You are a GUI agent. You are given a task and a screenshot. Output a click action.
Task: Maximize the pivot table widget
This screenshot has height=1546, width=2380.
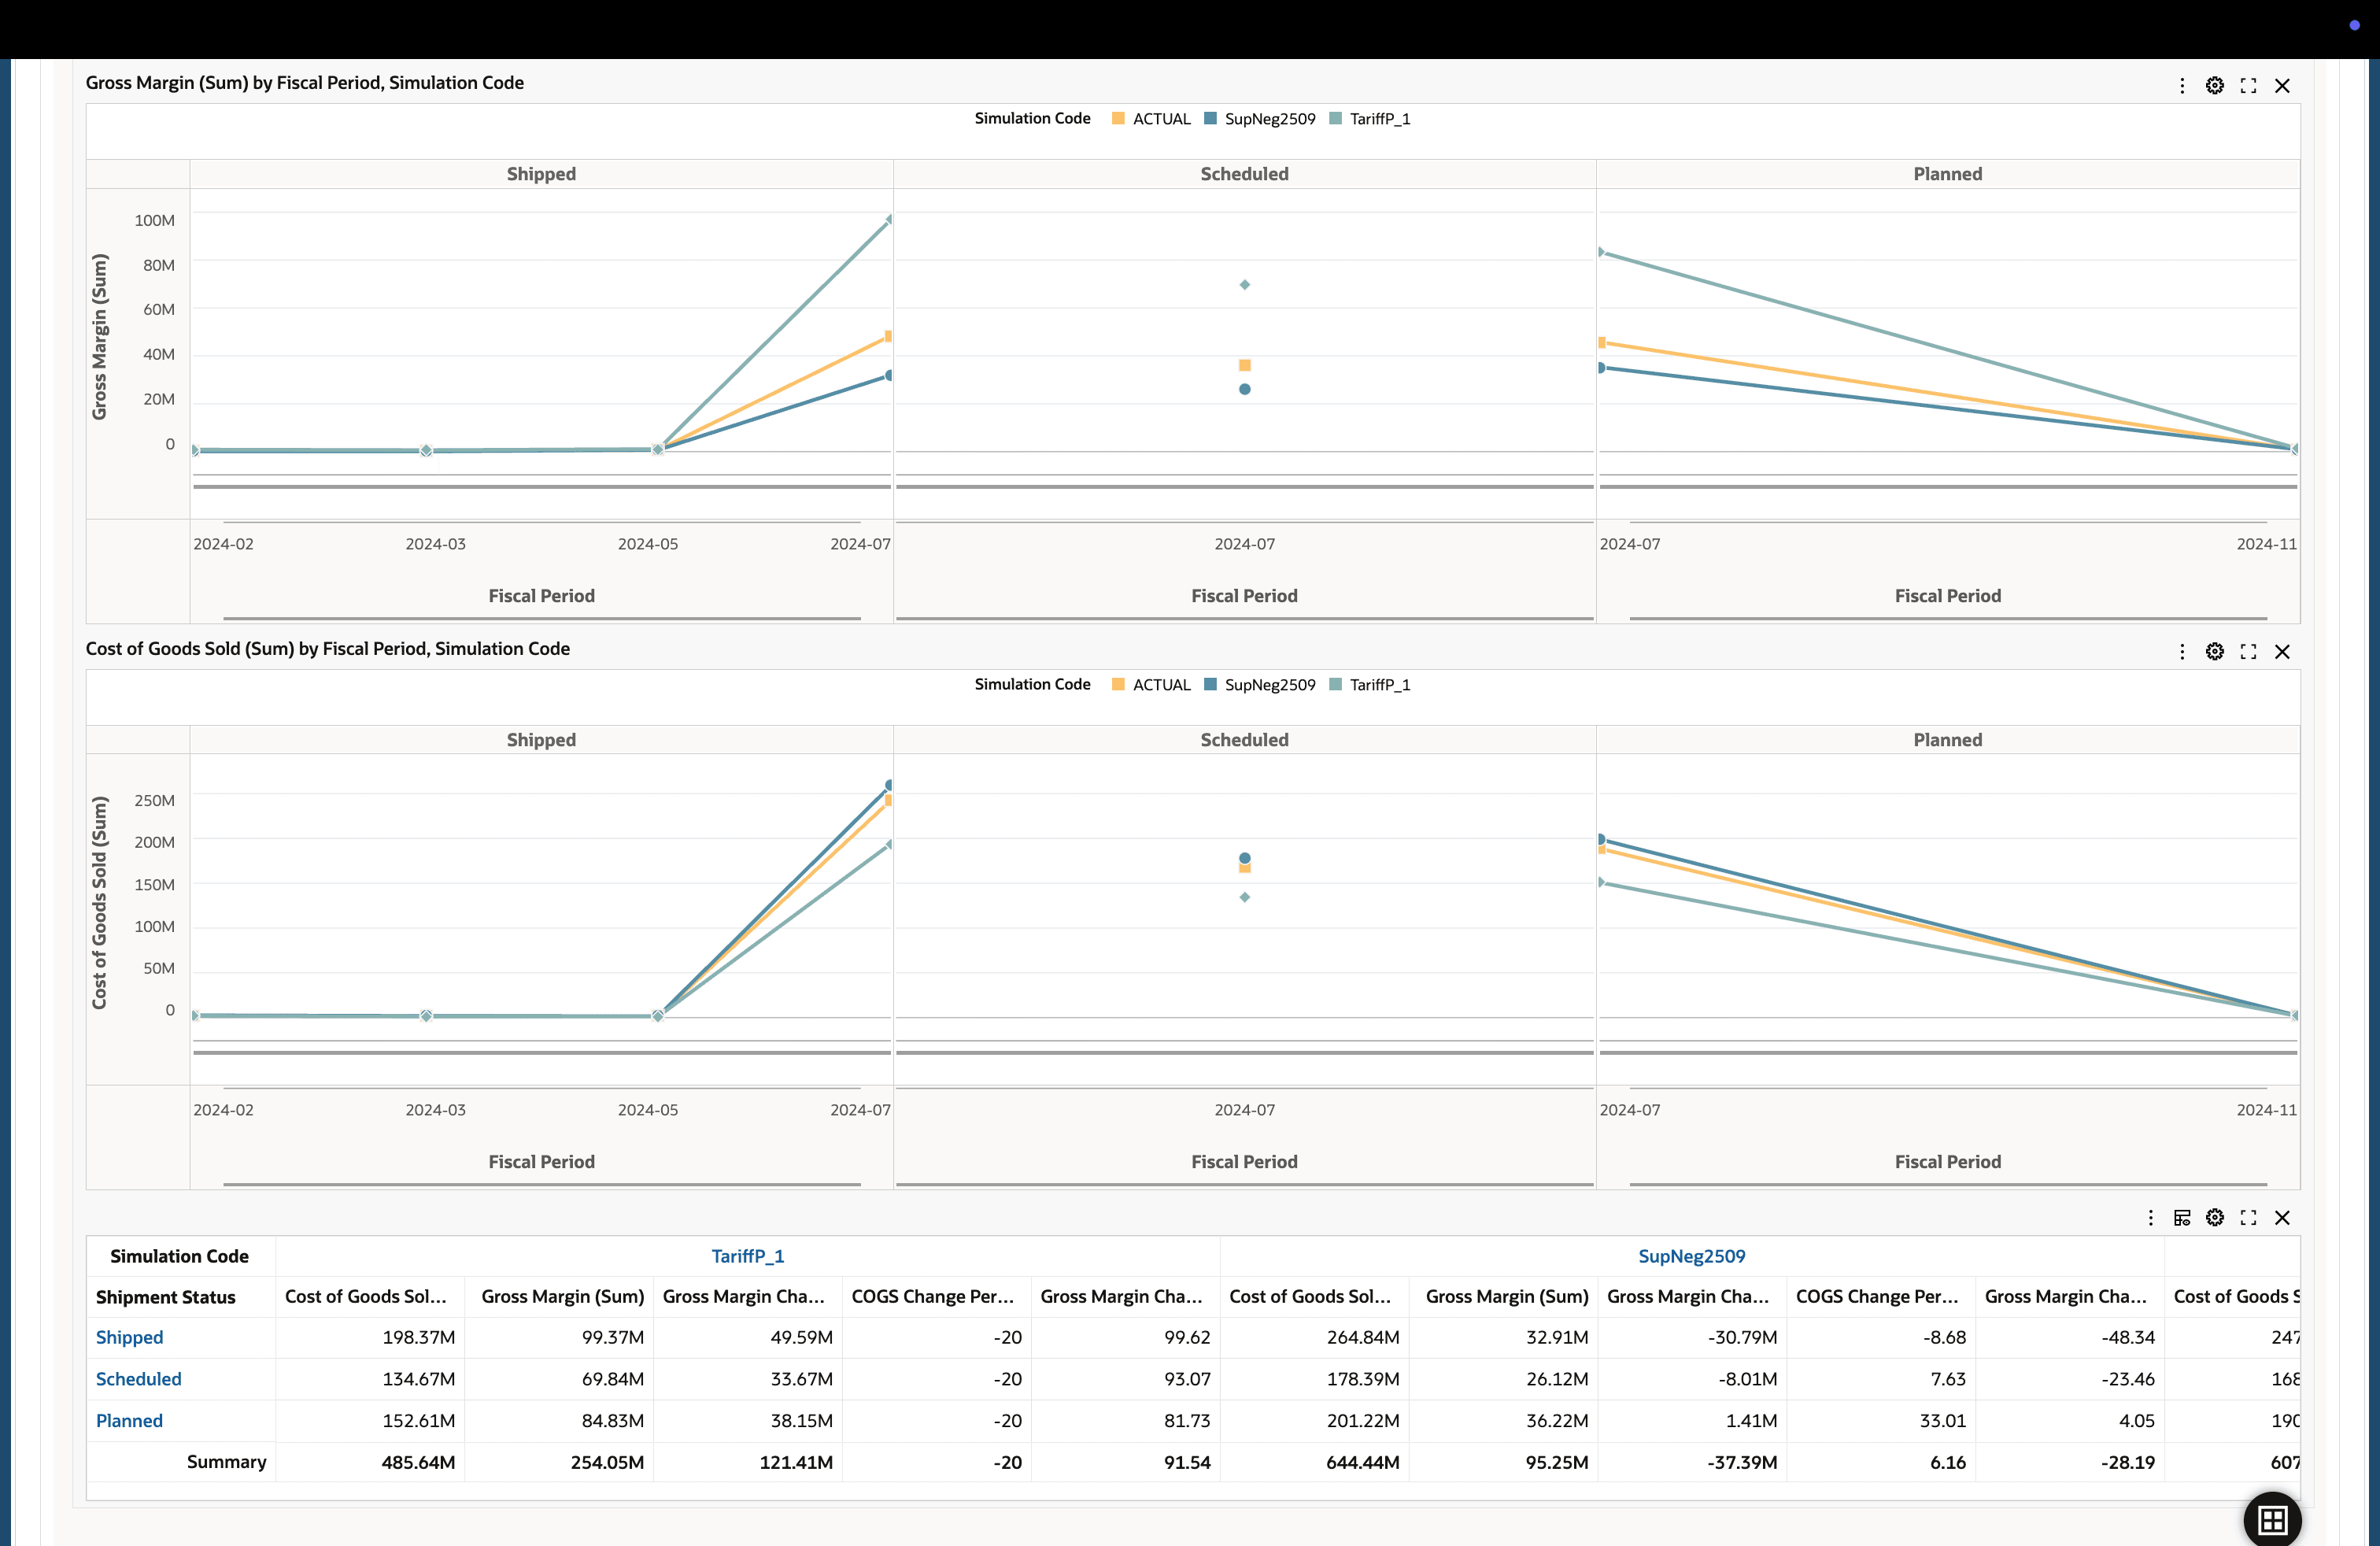pos(2248,1218)
